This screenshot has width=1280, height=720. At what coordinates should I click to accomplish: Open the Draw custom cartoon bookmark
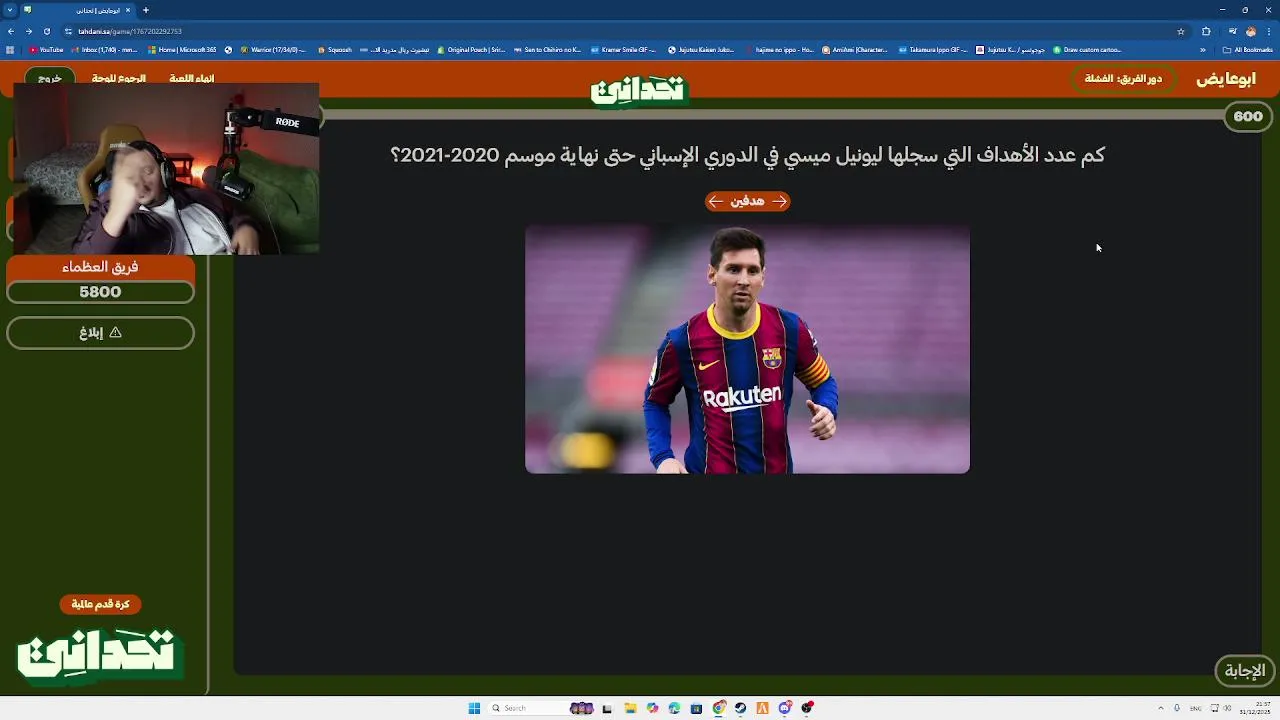1086,49
